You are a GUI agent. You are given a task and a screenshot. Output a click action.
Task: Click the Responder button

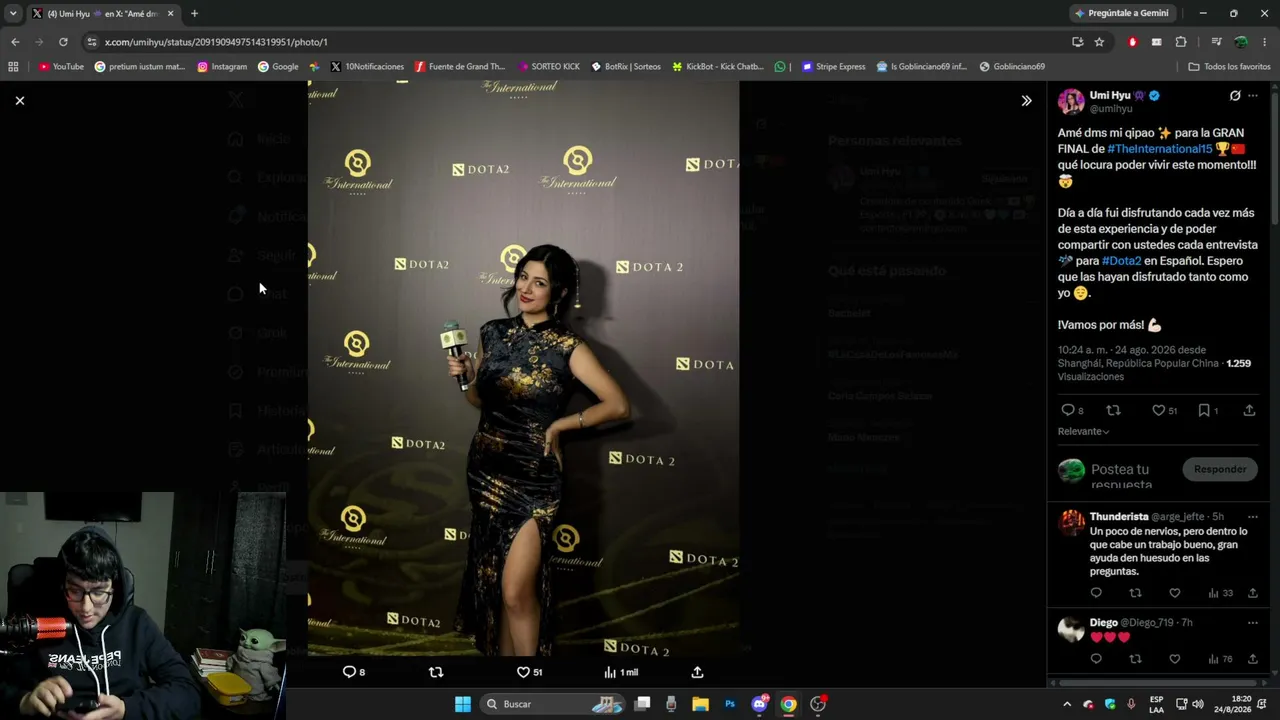click(1220, 469)
